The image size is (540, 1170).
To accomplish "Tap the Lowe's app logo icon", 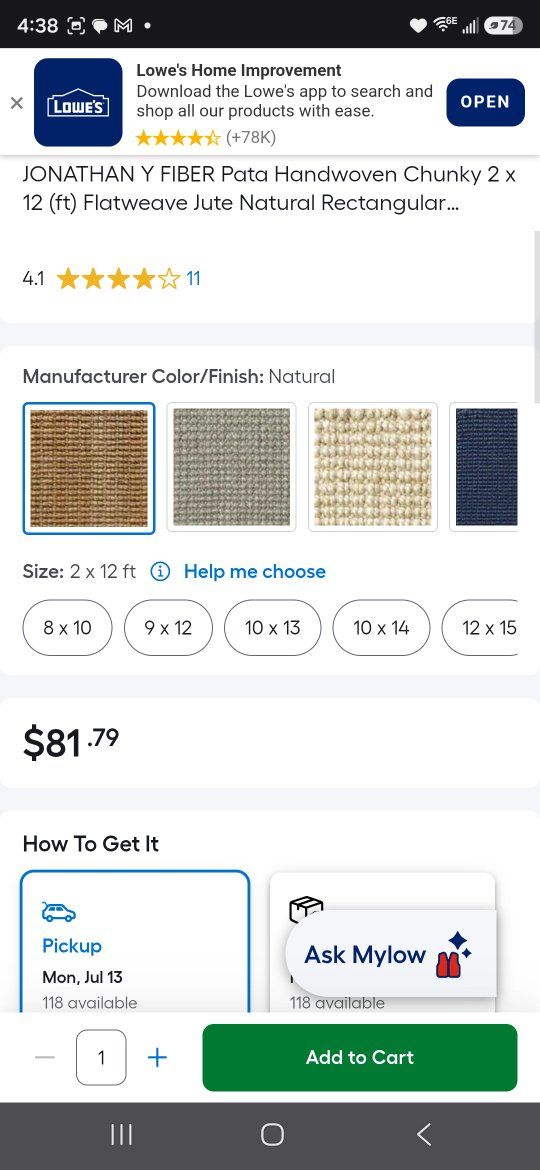I will pyautogui.click(x=78, y=102).
